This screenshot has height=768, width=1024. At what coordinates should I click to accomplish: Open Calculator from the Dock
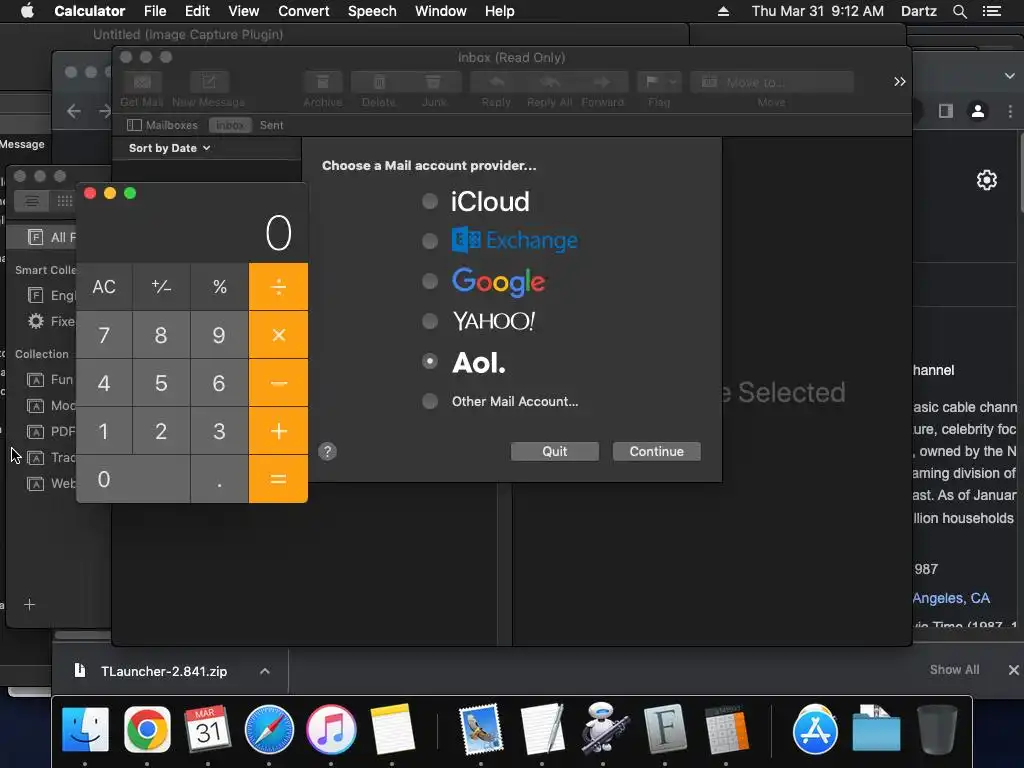[726, 729]
